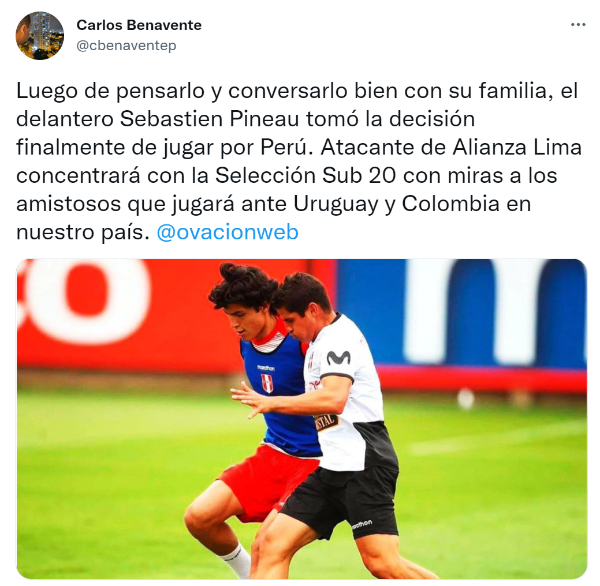The height and width of the screenshot is (586, 600).
Task: Click the blue banner with white letters
Action: tap(461, 312)
